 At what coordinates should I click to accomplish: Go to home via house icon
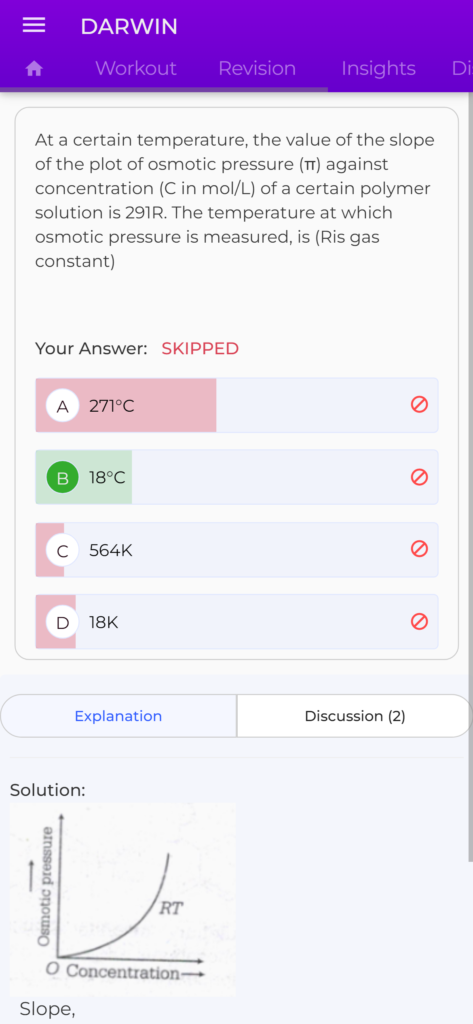[34, 68]
